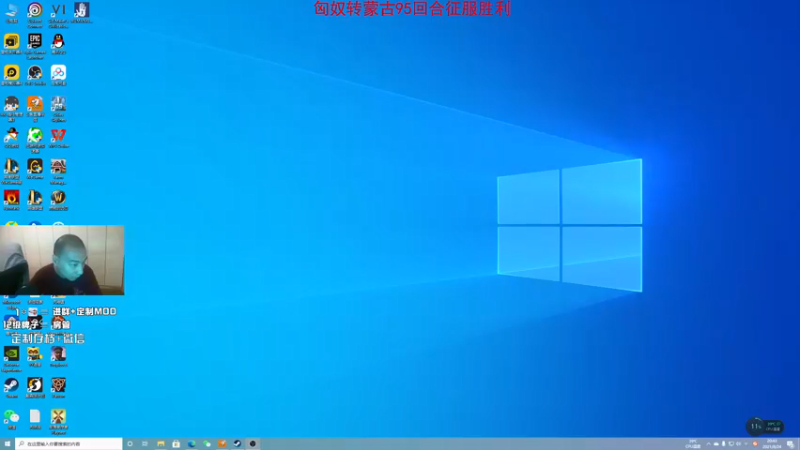Select the windmill game desktop icon
The image size is (800, 450).
(58, 421)
